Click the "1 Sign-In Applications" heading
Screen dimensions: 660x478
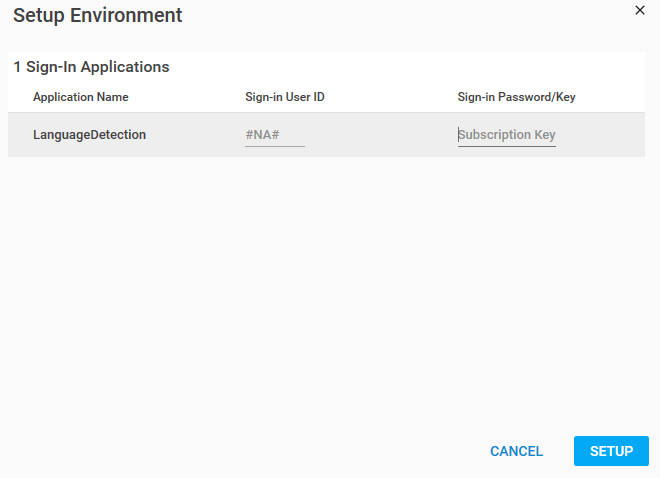coord(91,67)
